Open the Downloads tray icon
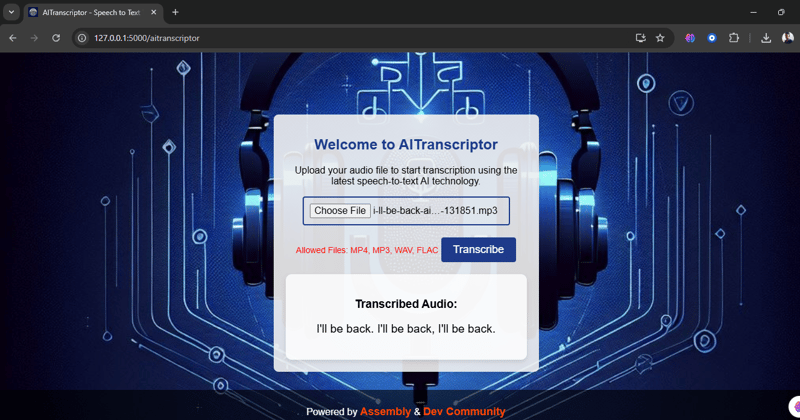This screenshot has width=800, height=420. pyautogui.click(x=766, y=38)
